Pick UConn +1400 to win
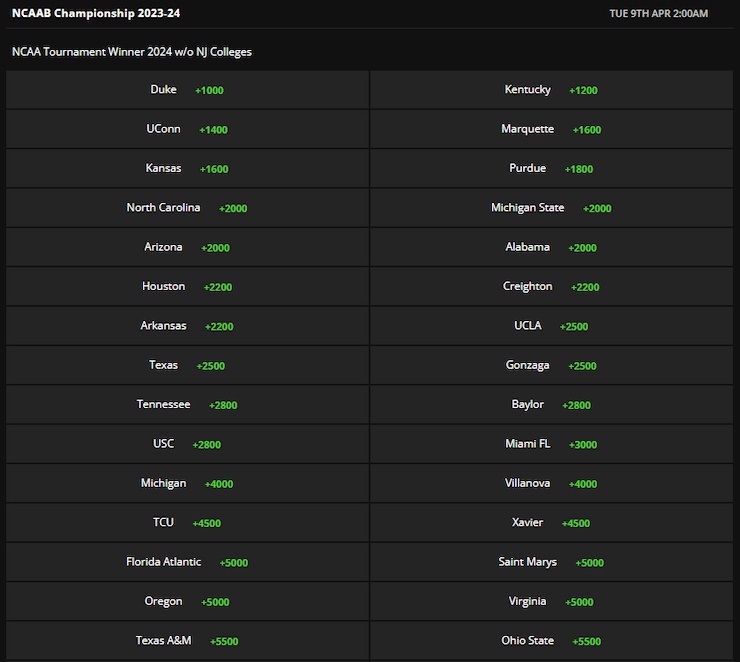 pyautogui.click(x=187, y=129)
